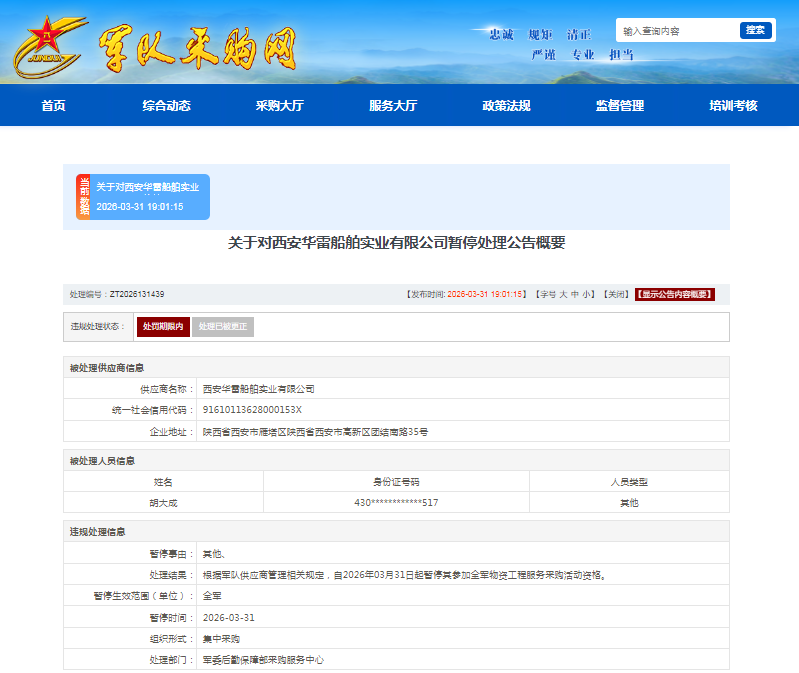
Task: Click the orange 当前数据 badge
Action: coord(84,197)
